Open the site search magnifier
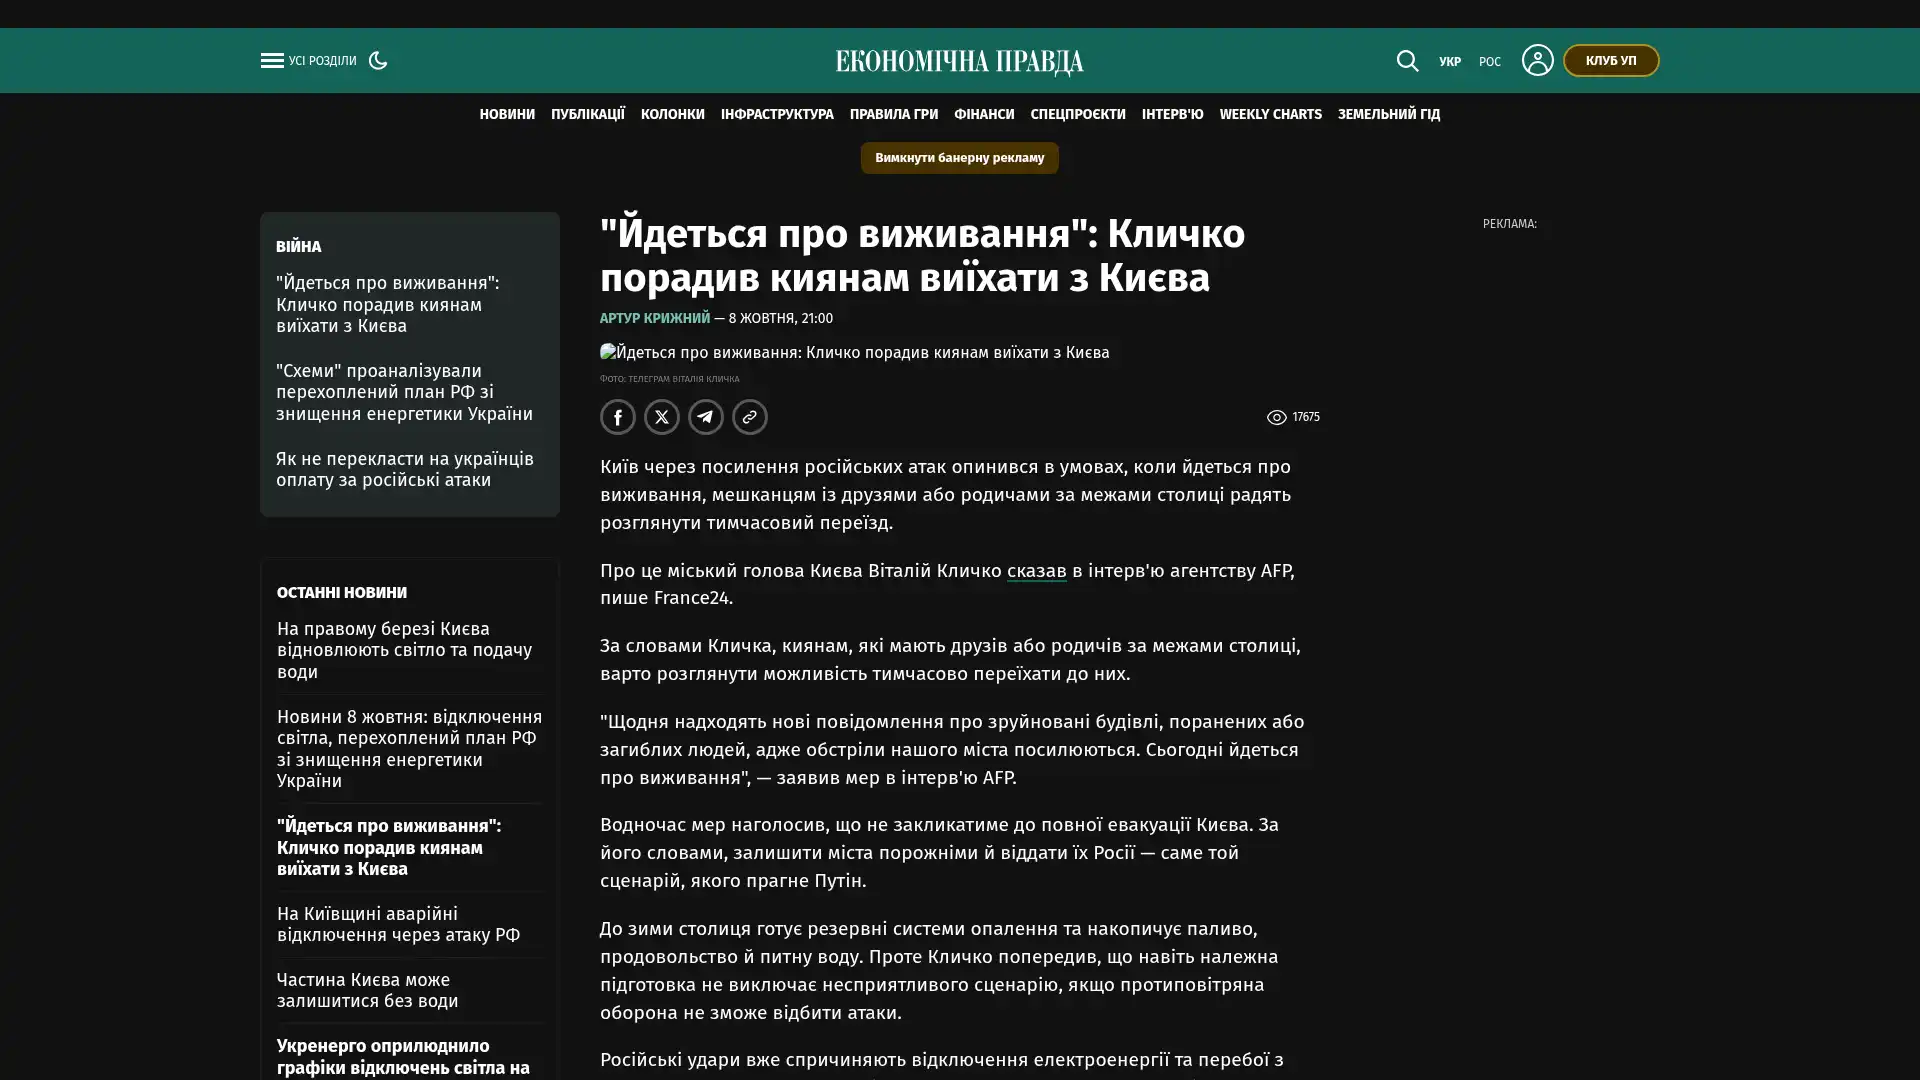1920x1080 pixels. click(x=1407, y=61)
